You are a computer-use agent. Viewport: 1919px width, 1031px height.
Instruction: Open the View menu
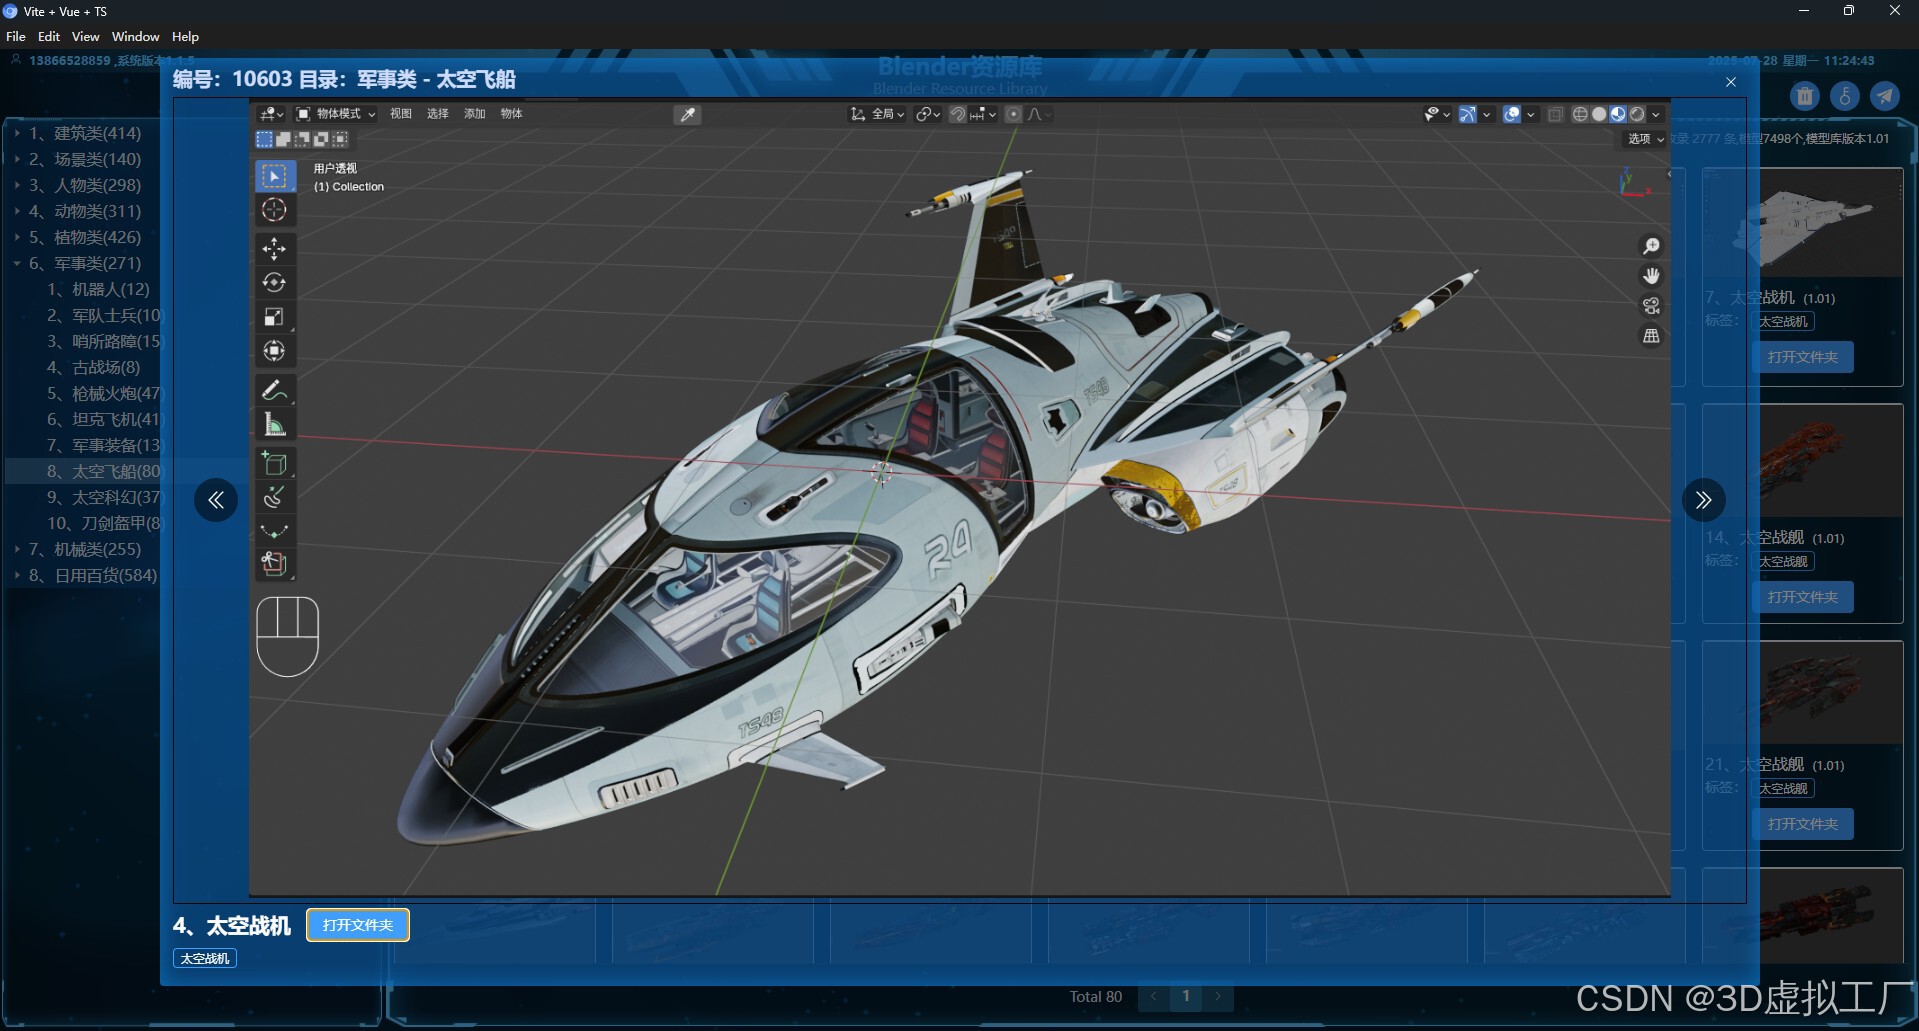tap(86, 37)
